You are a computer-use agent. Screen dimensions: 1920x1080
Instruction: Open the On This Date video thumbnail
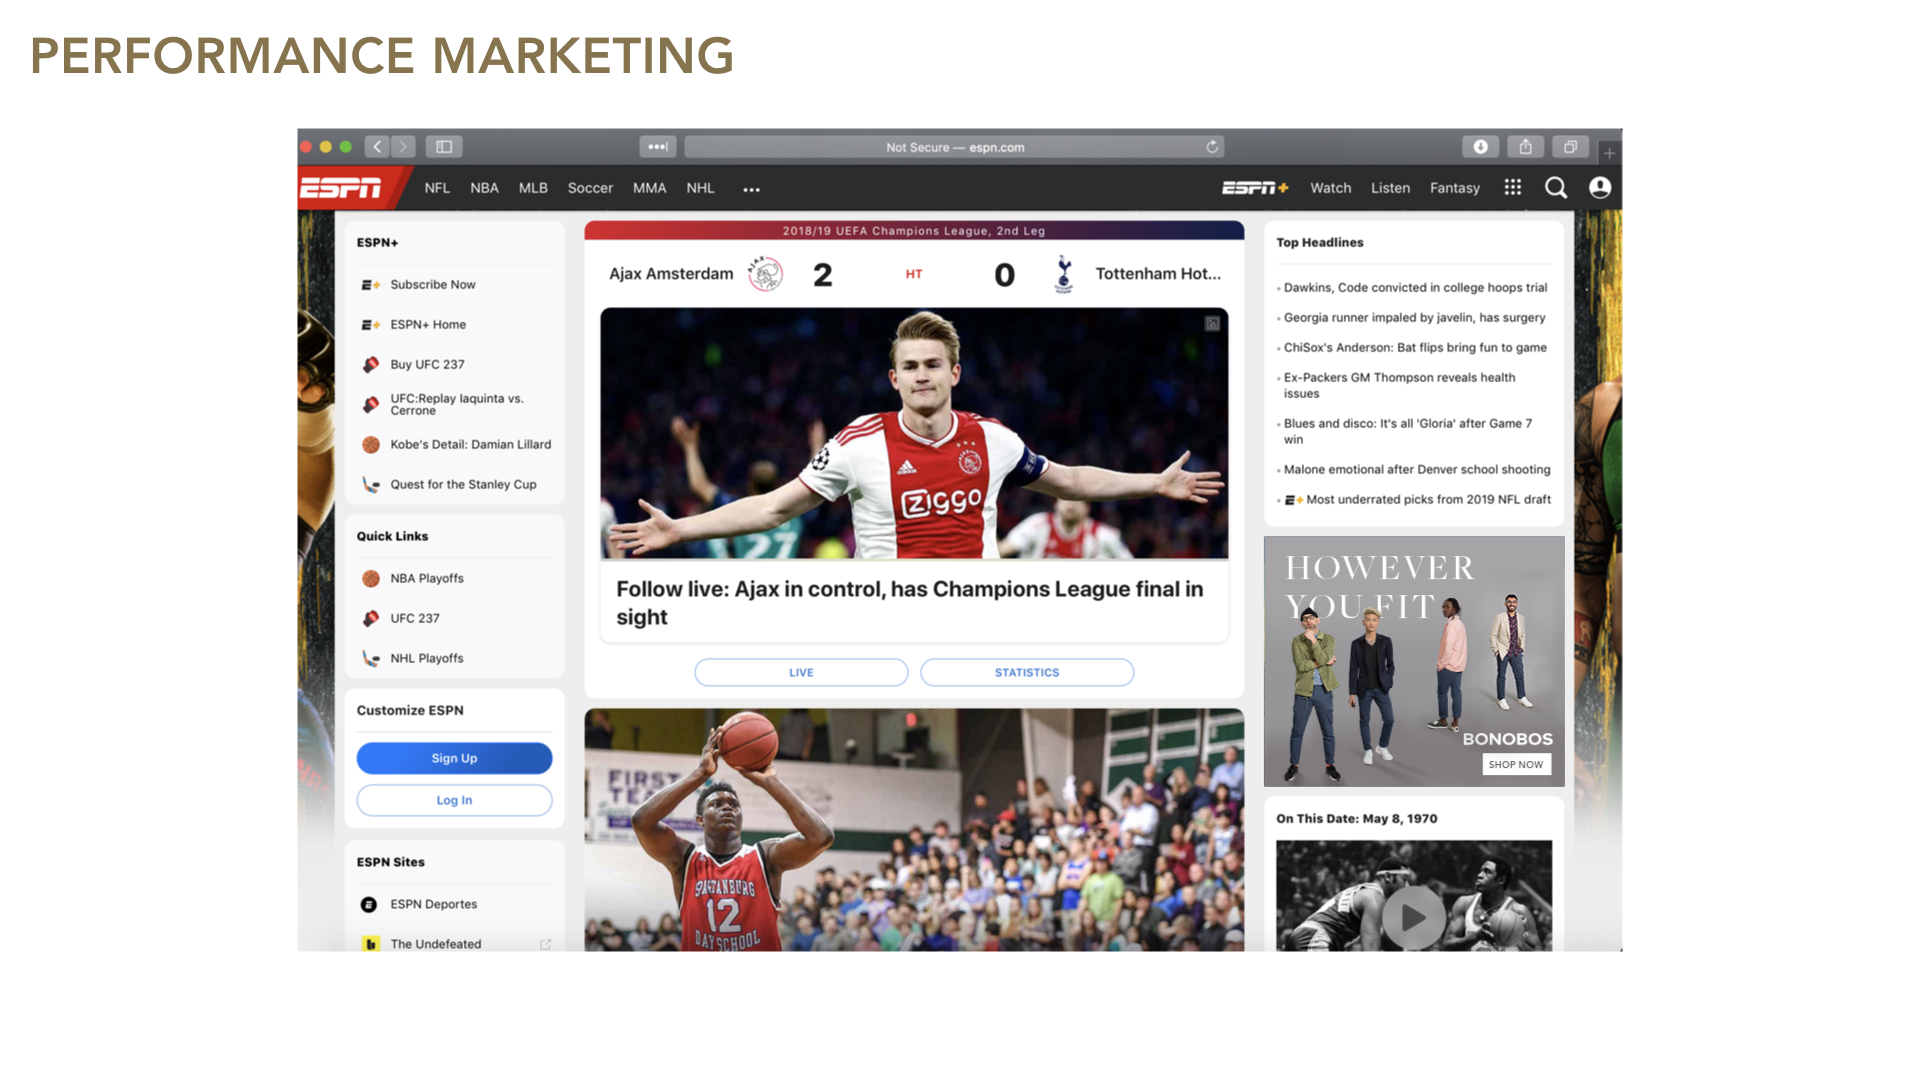coord(1414,896)
